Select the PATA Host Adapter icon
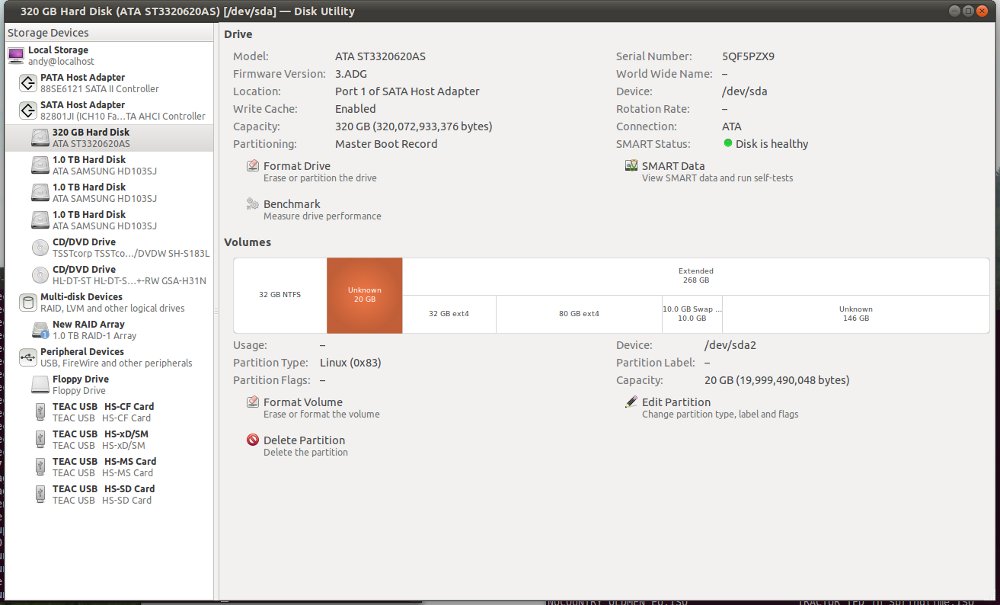The image size is (1000, 605). [27, 83]
